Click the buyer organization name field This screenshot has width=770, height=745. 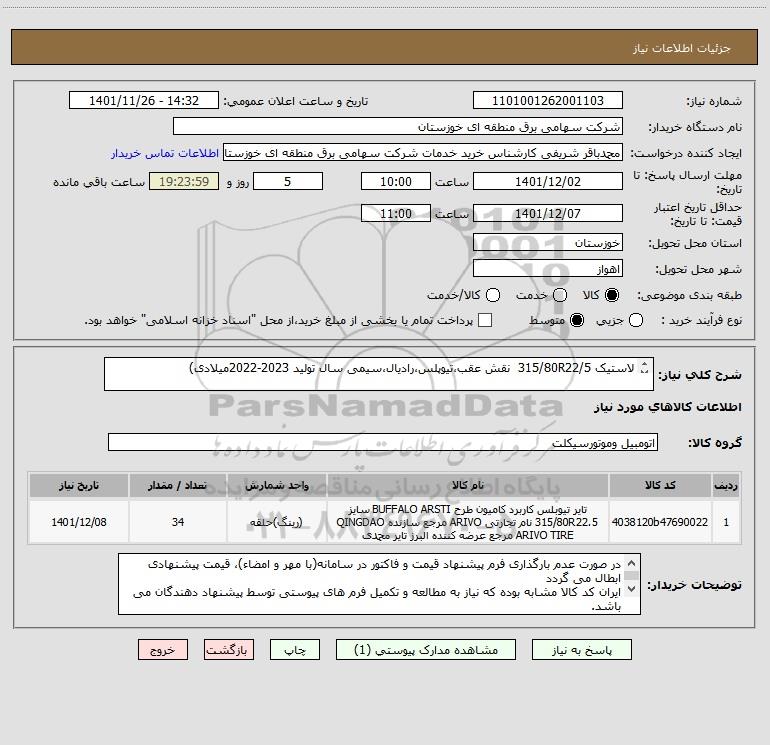tap(398, 127)
